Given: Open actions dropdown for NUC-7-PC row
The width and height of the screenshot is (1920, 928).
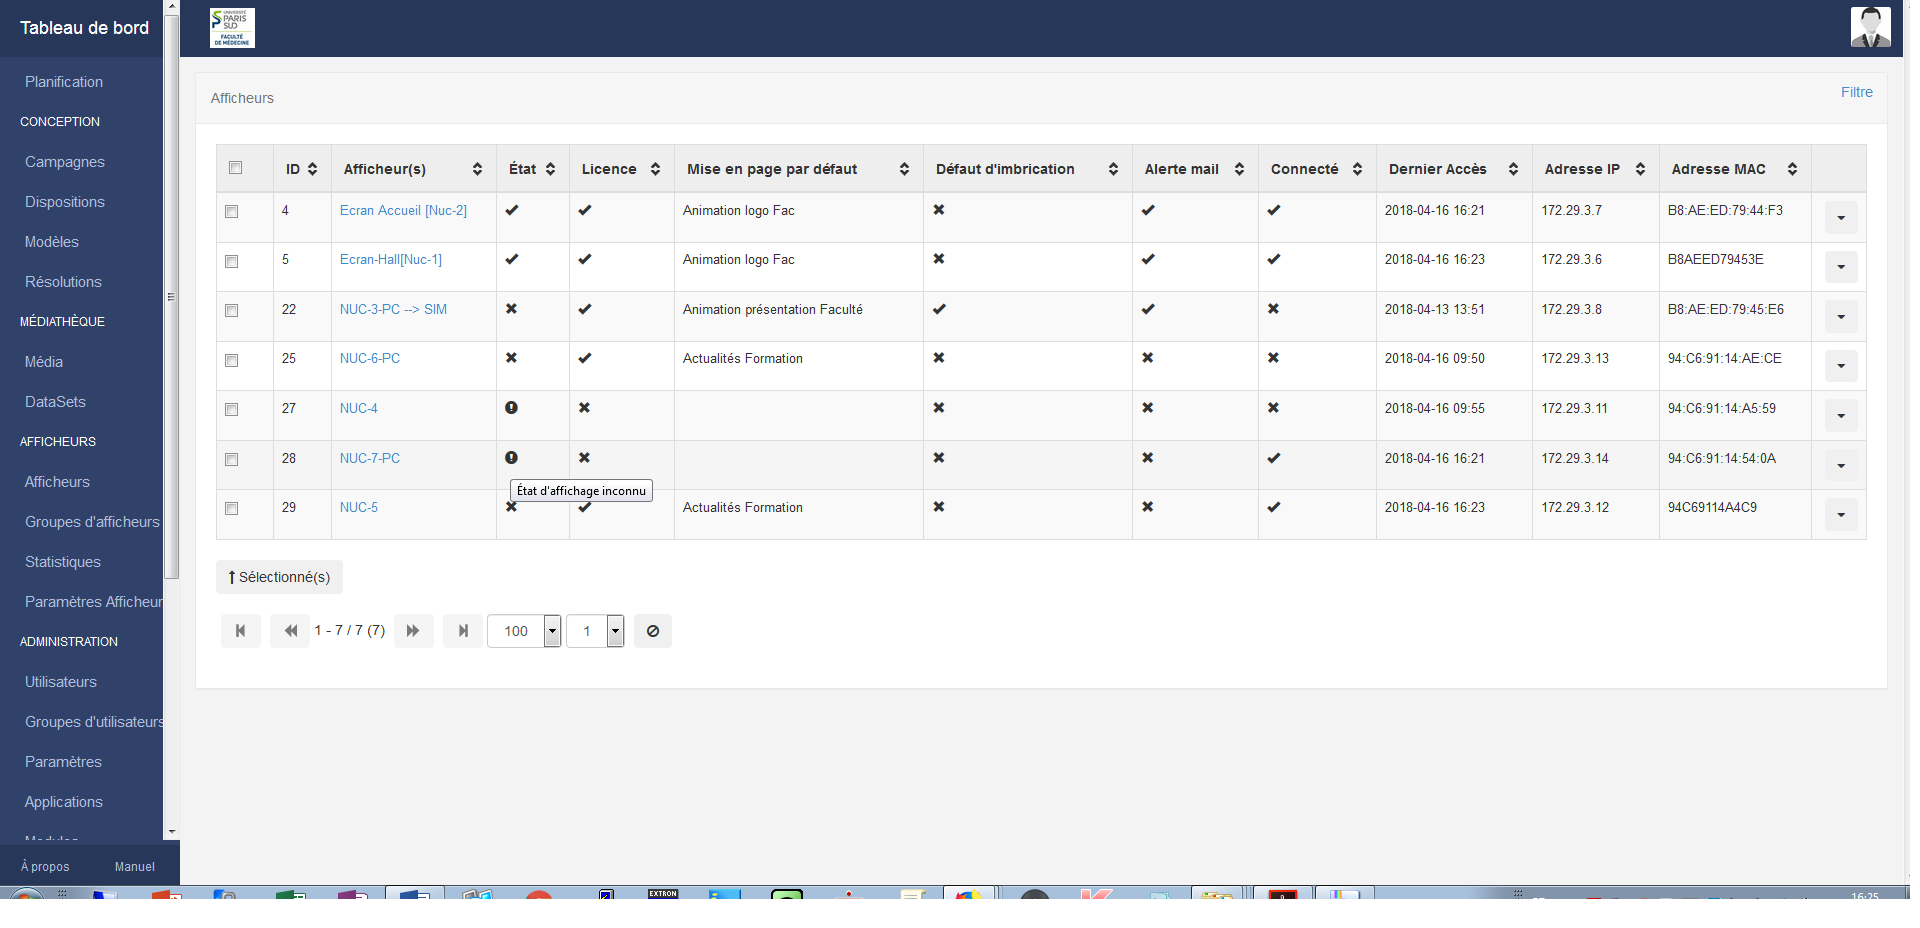Looking at the screenshot, I should click(x=1841, y=465).
